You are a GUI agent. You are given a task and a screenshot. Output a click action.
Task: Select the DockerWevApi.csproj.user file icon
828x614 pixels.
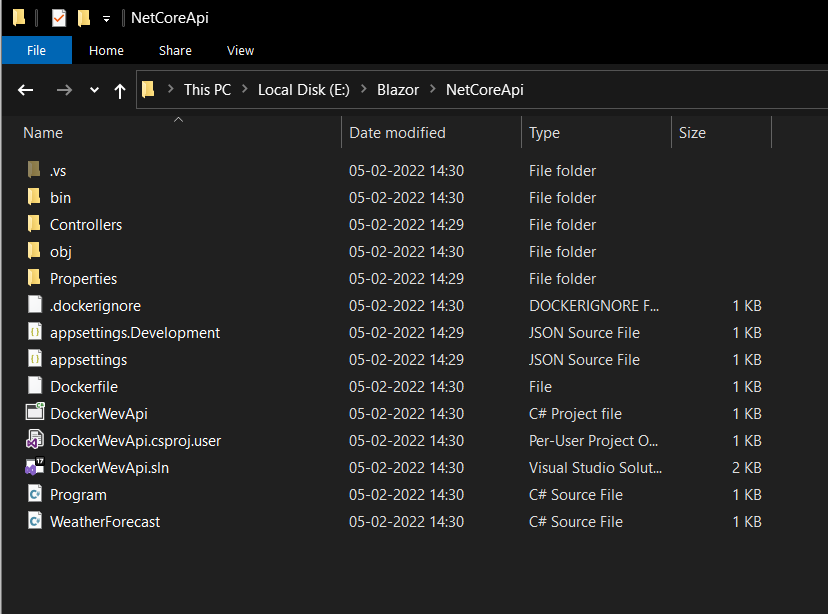(x=34, y=440)
